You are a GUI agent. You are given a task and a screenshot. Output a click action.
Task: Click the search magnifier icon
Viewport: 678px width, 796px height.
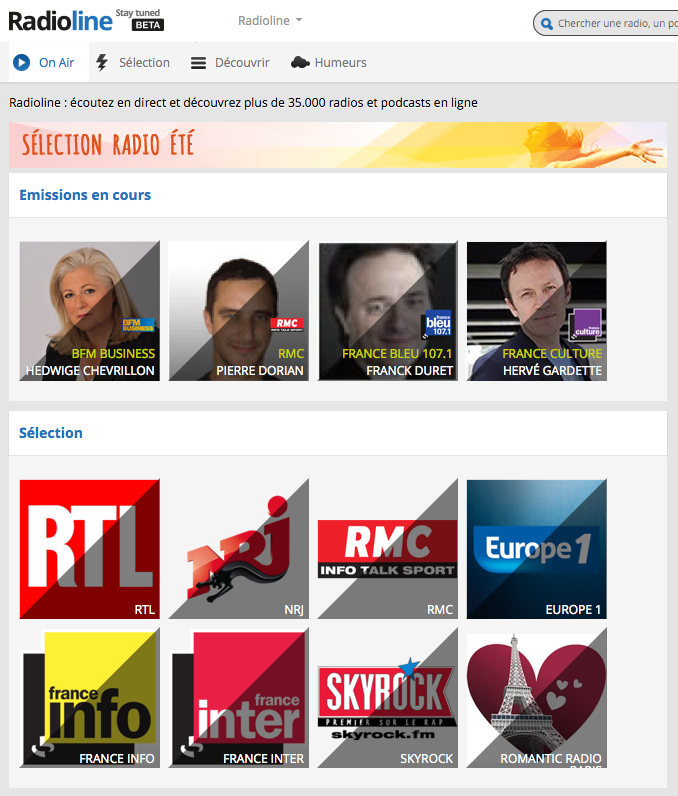[x=546, y=23]
